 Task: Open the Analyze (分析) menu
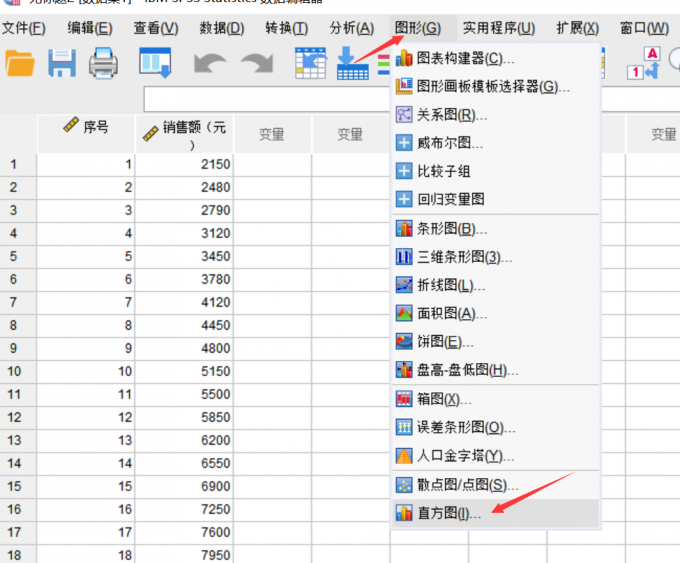[352, 28]
